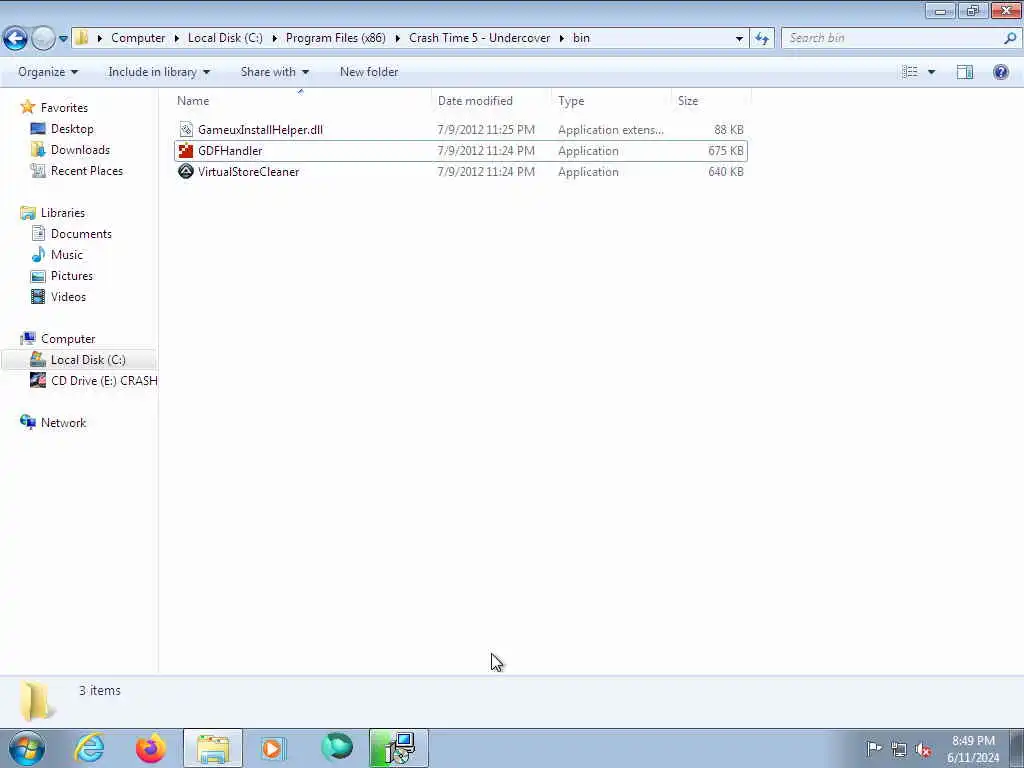Open Action Center flag tray icon
The image size is (1024, 768).
(874, 748)
